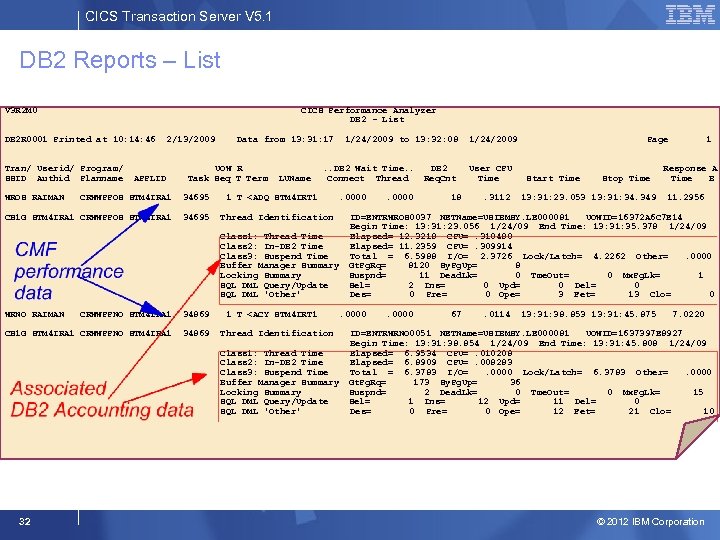This screenshot has width=720, height=540.
Task: Click response time value '11.2956'
Action: [686, 197]
